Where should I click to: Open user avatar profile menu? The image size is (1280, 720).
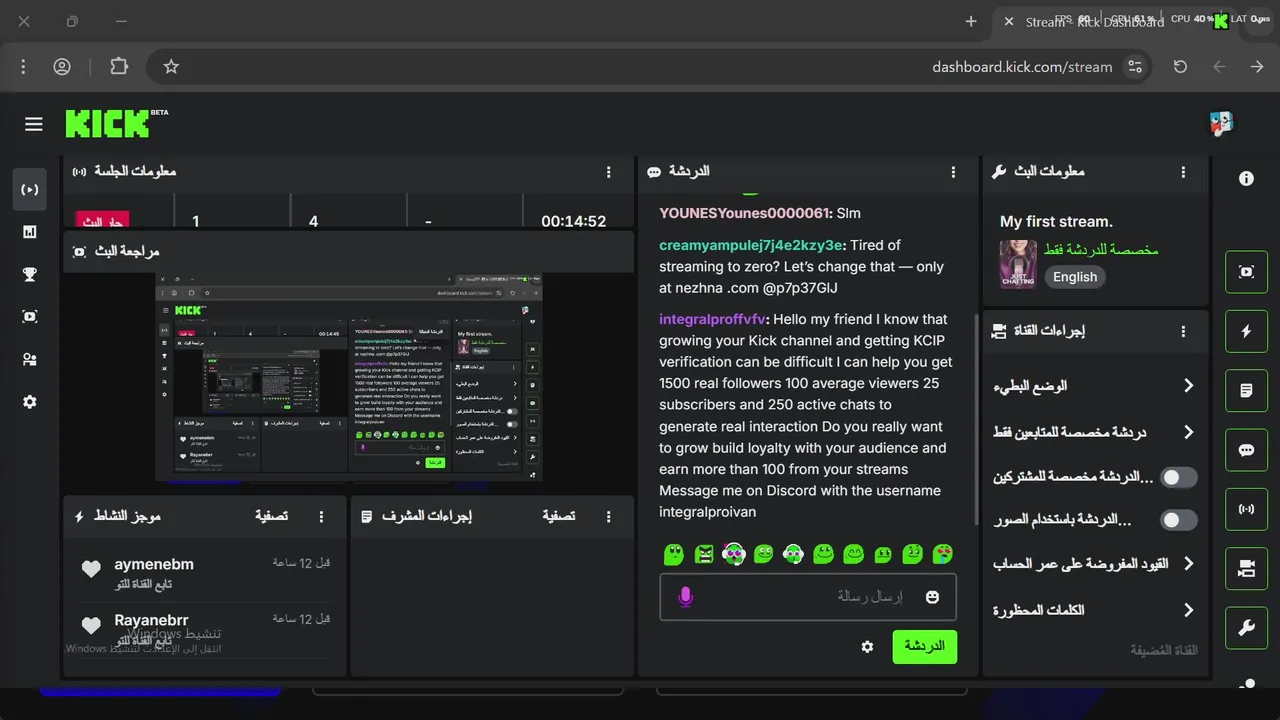[x=1221, y=124]
